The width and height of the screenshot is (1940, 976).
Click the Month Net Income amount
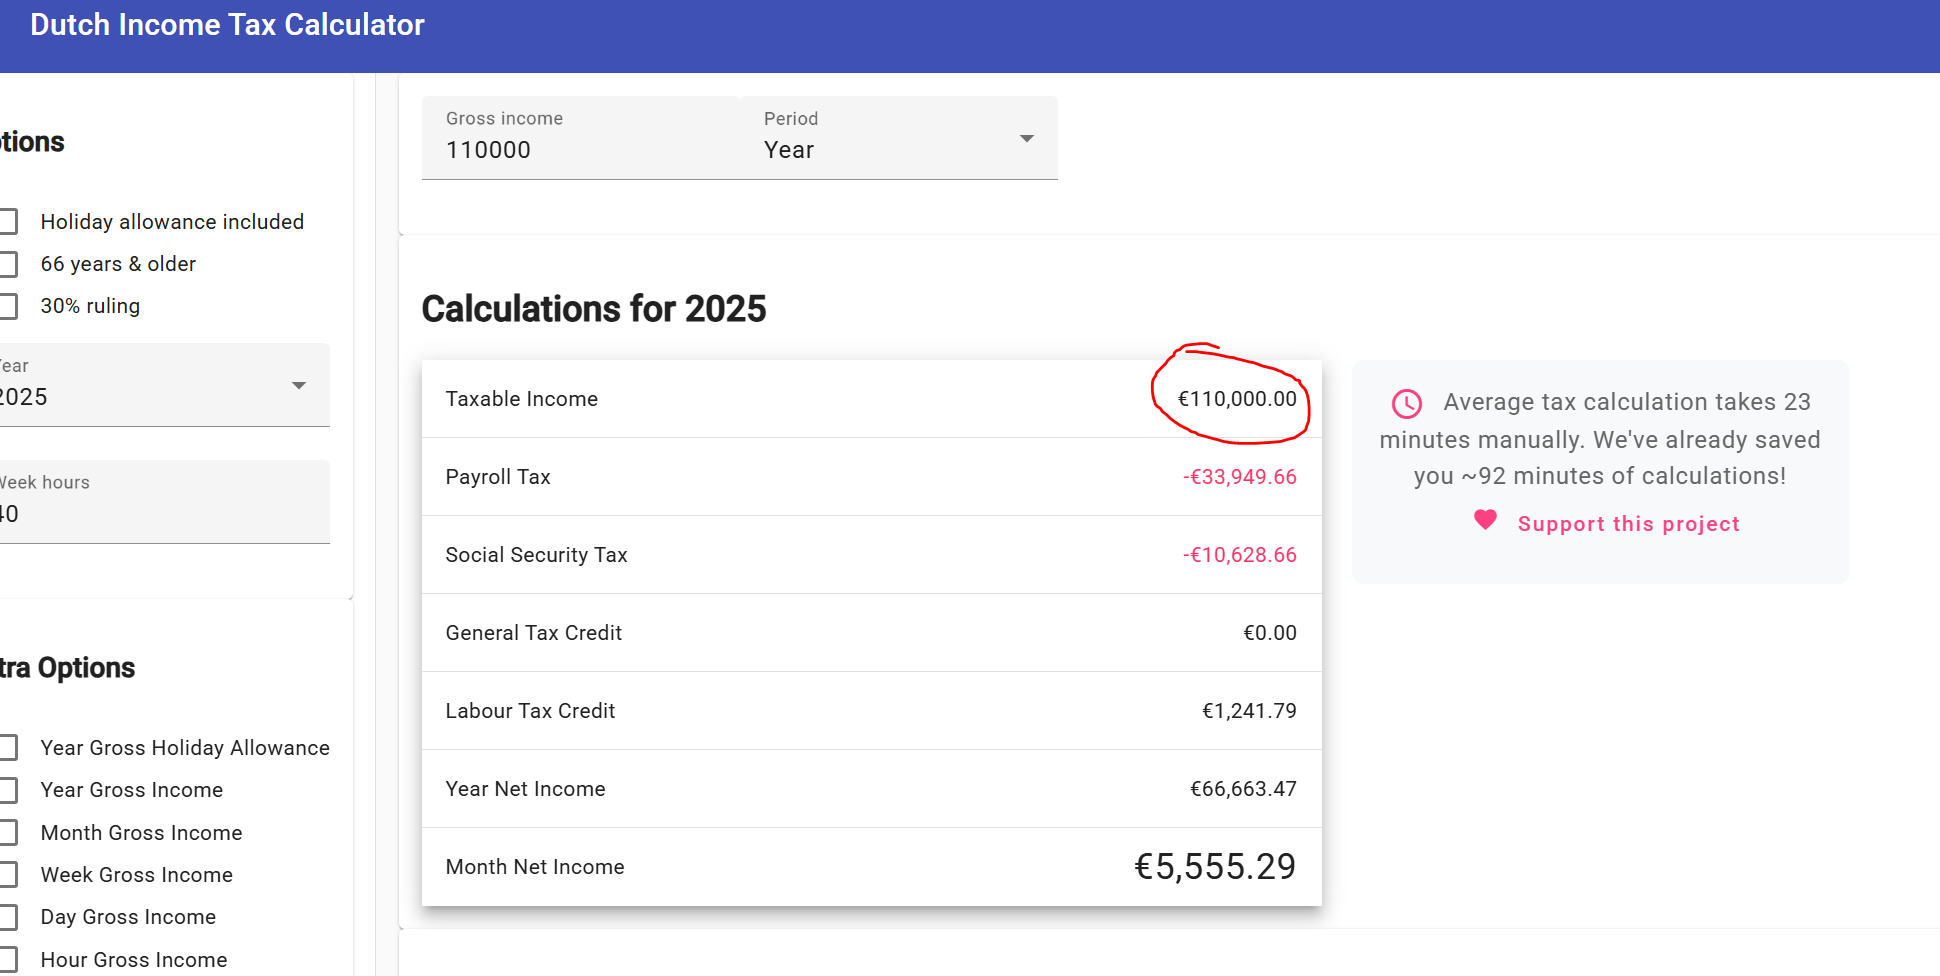click(x=1214, y=867)
